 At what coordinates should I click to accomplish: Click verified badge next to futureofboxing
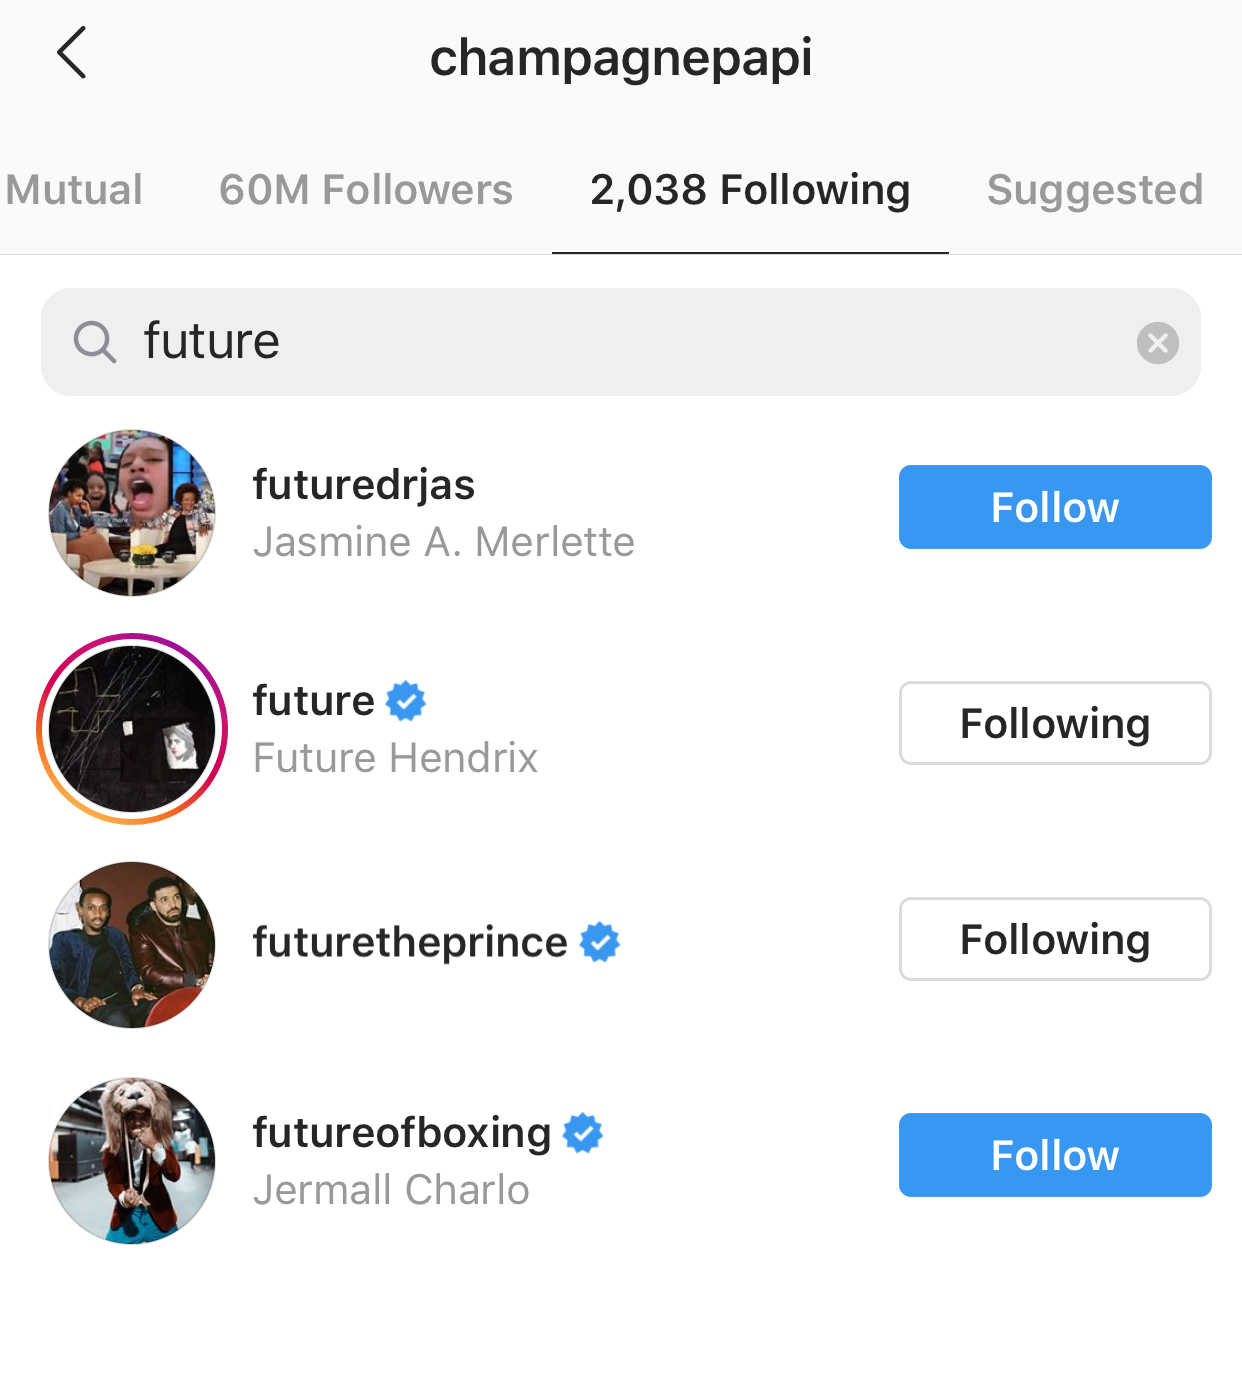[583, 1133]
